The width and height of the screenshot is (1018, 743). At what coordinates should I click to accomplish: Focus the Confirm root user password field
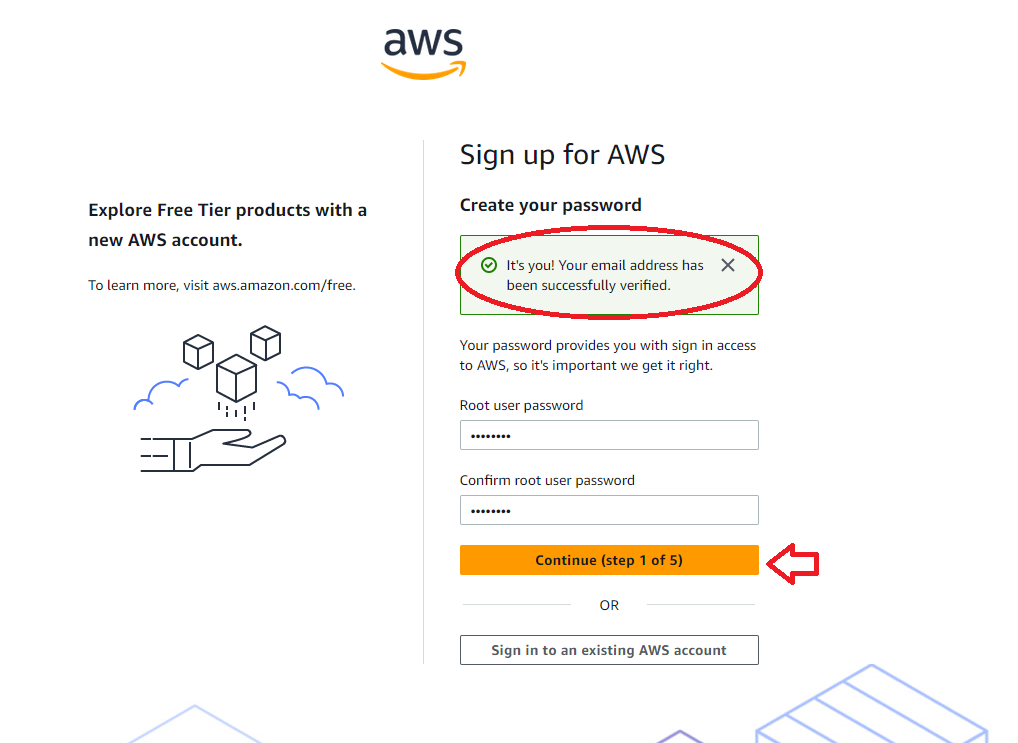609,510
